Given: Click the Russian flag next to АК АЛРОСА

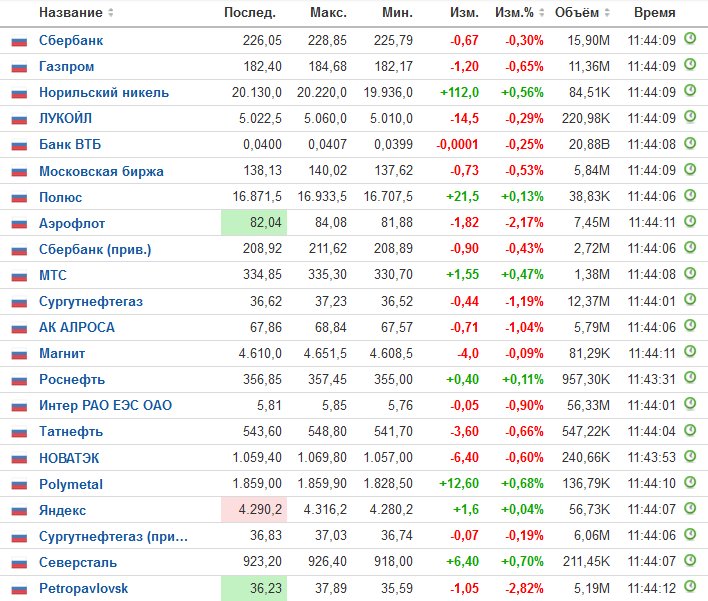Looking at the screenshot, I should point(19,328).
